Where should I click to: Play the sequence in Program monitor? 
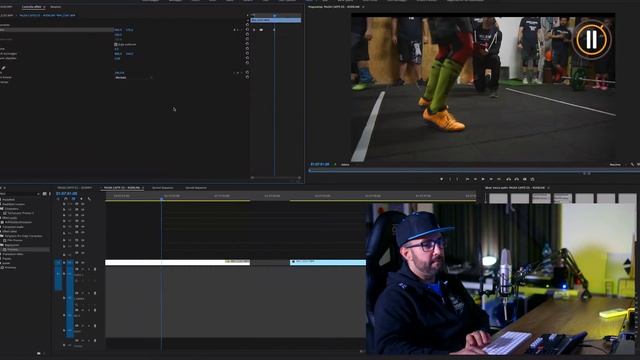click(x=483, y=179)
